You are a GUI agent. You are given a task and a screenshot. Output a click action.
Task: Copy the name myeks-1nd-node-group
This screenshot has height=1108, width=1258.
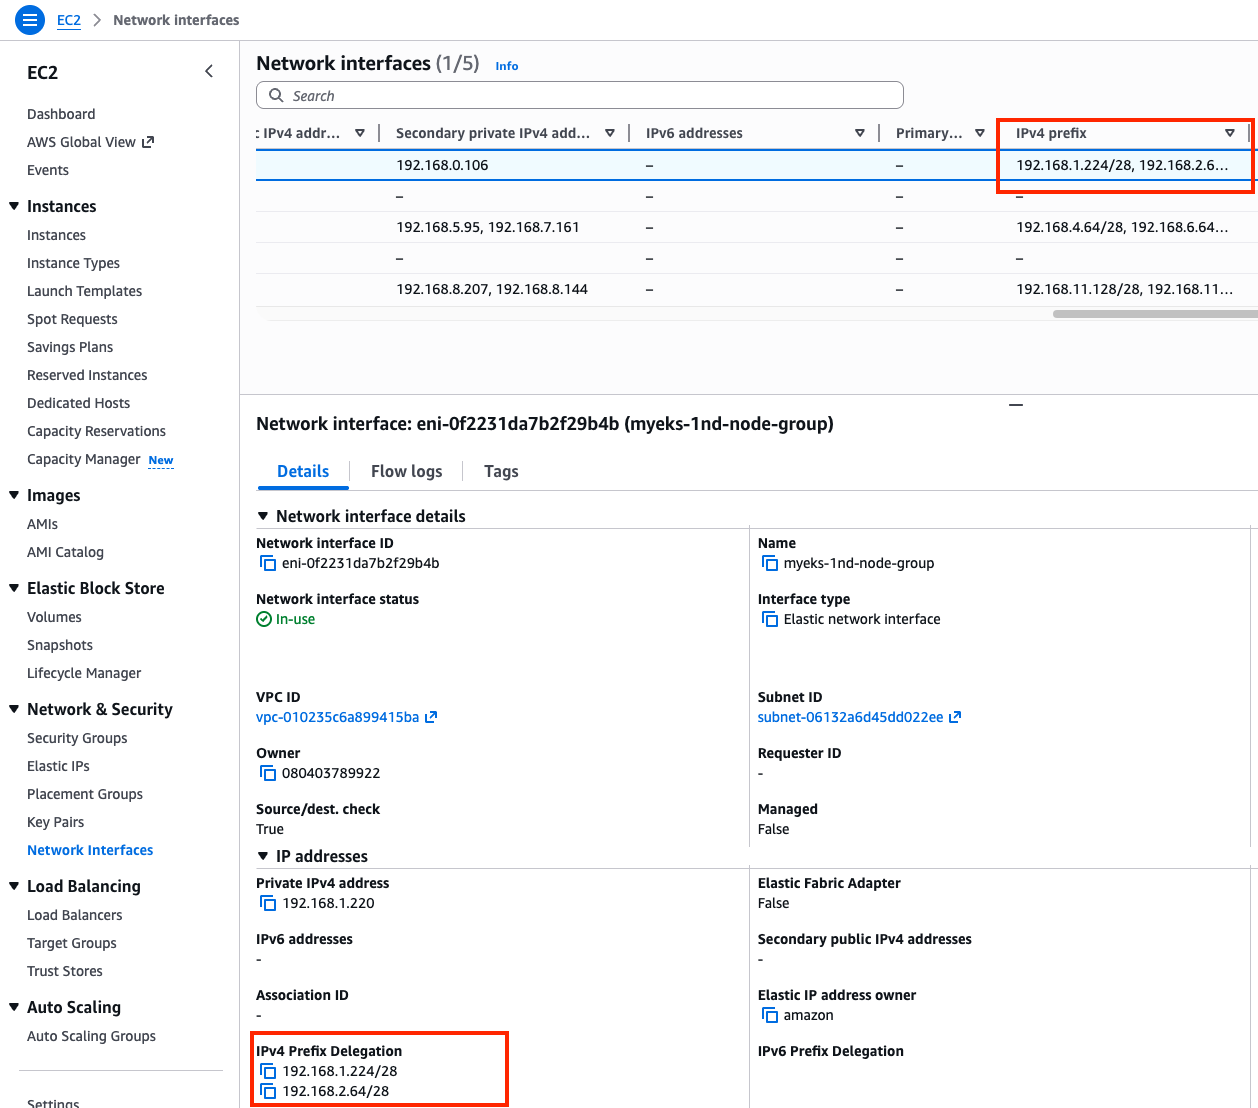coord(770,563)
